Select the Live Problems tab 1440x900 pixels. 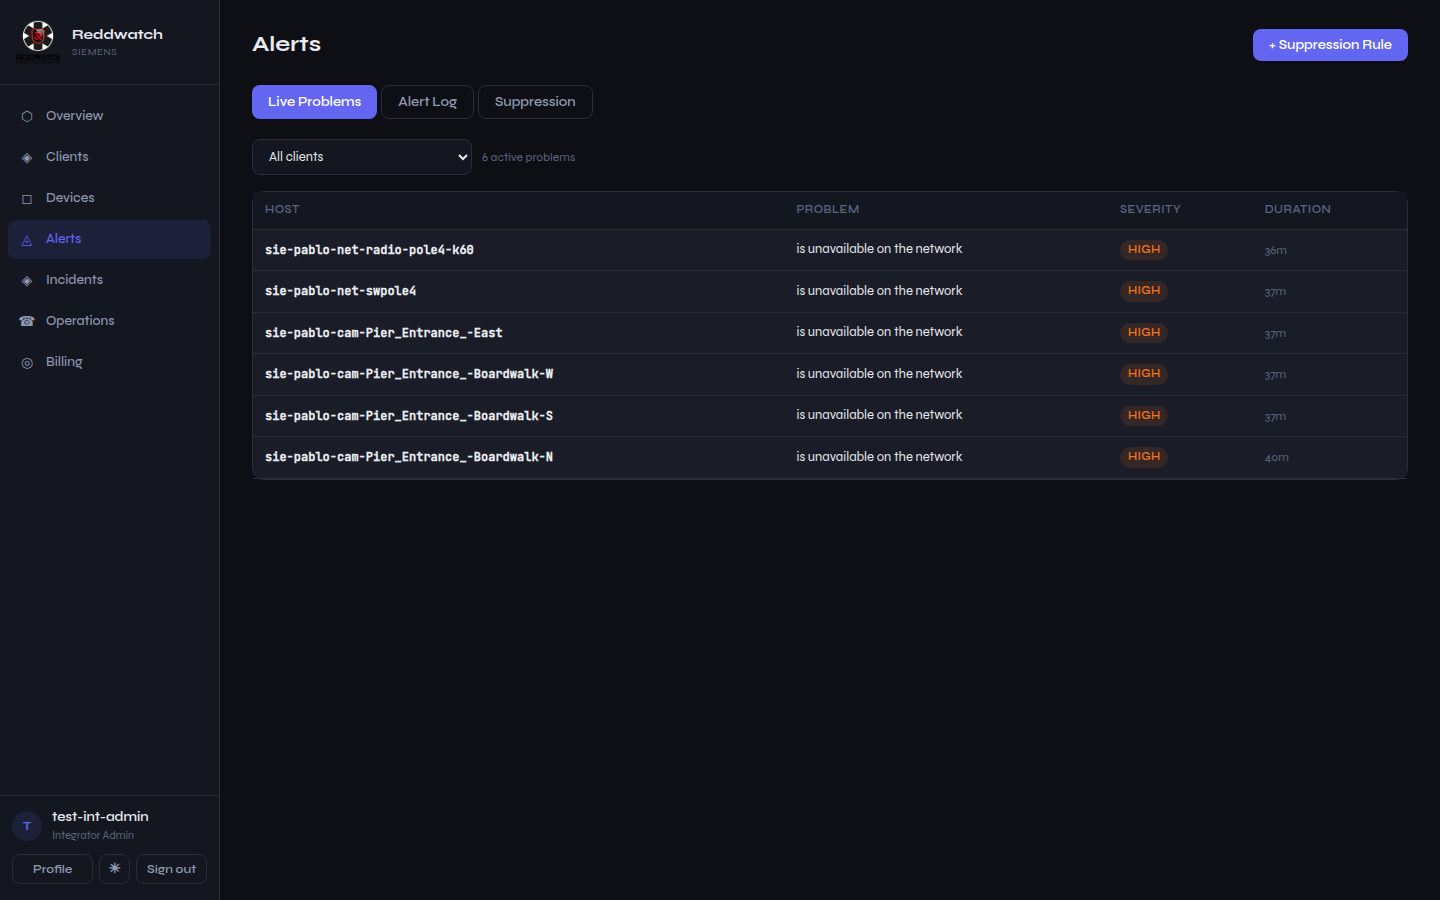coord(314,102)
